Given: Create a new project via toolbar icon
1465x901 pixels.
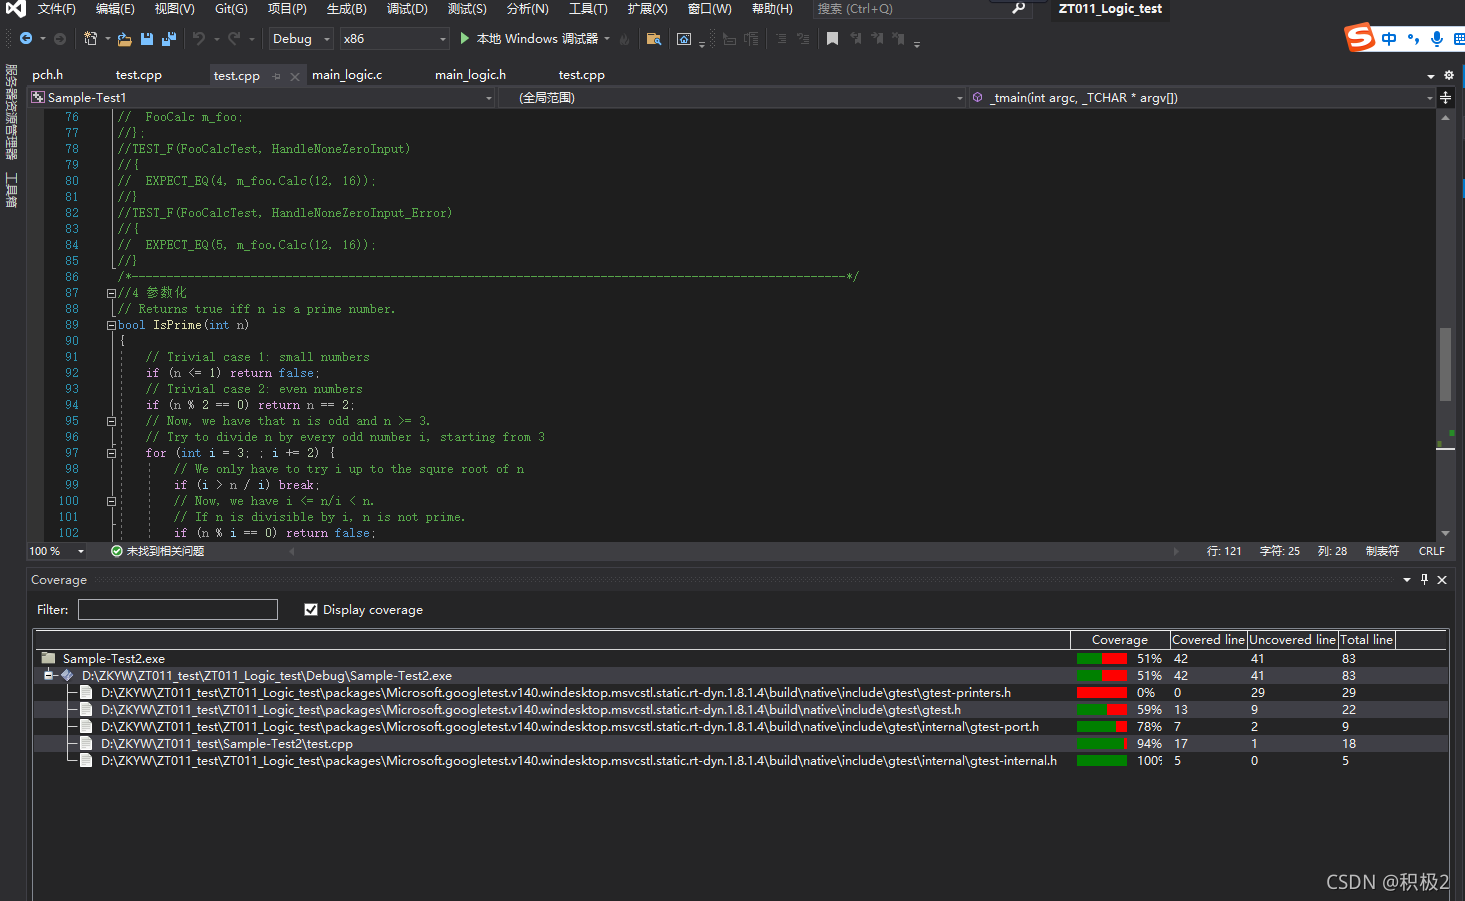Looking at the screenshot, I should [x=90, y=38].
